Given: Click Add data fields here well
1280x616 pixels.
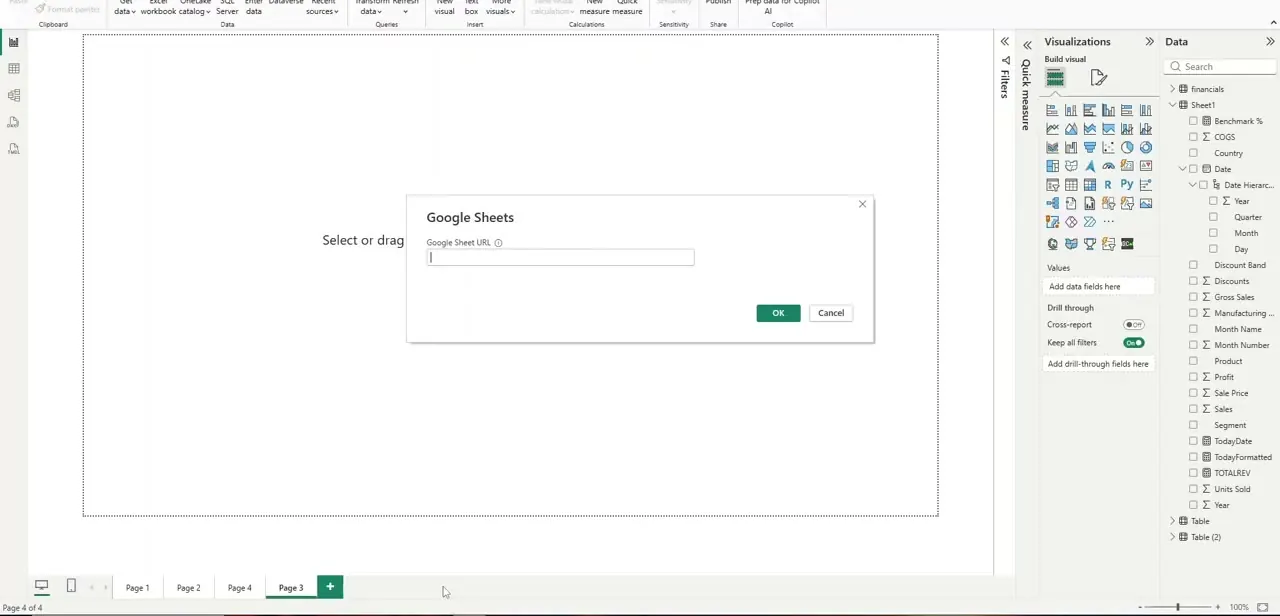Looking at the screenshot, I should pyautogui.click(x=1099, y=287).
